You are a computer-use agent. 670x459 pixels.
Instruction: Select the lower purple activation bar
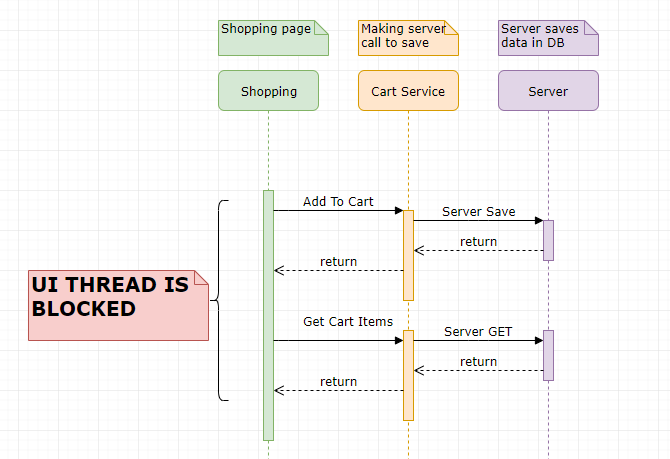click(x=548, y=355)
